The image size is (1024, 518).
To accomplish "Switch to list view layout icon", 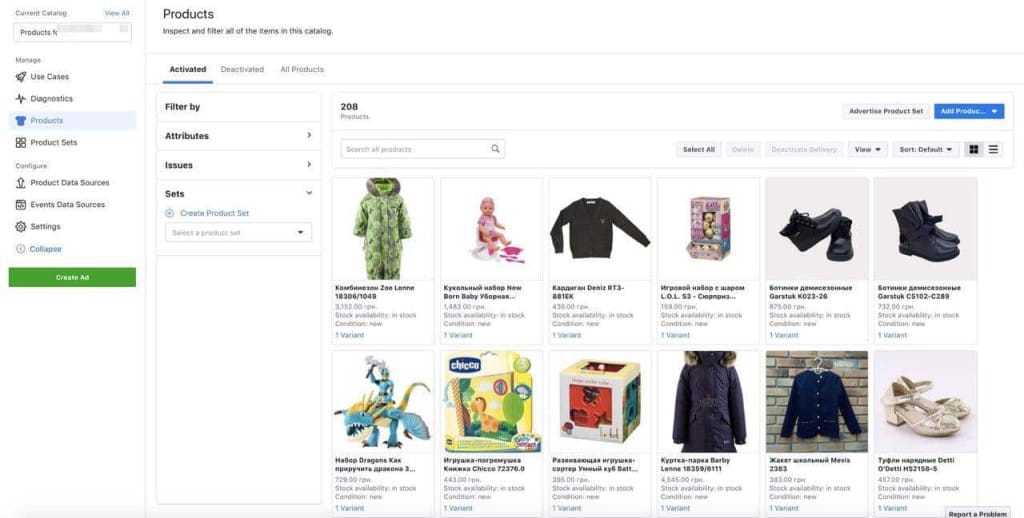I will pyautogui.click(x=993, y=149).
